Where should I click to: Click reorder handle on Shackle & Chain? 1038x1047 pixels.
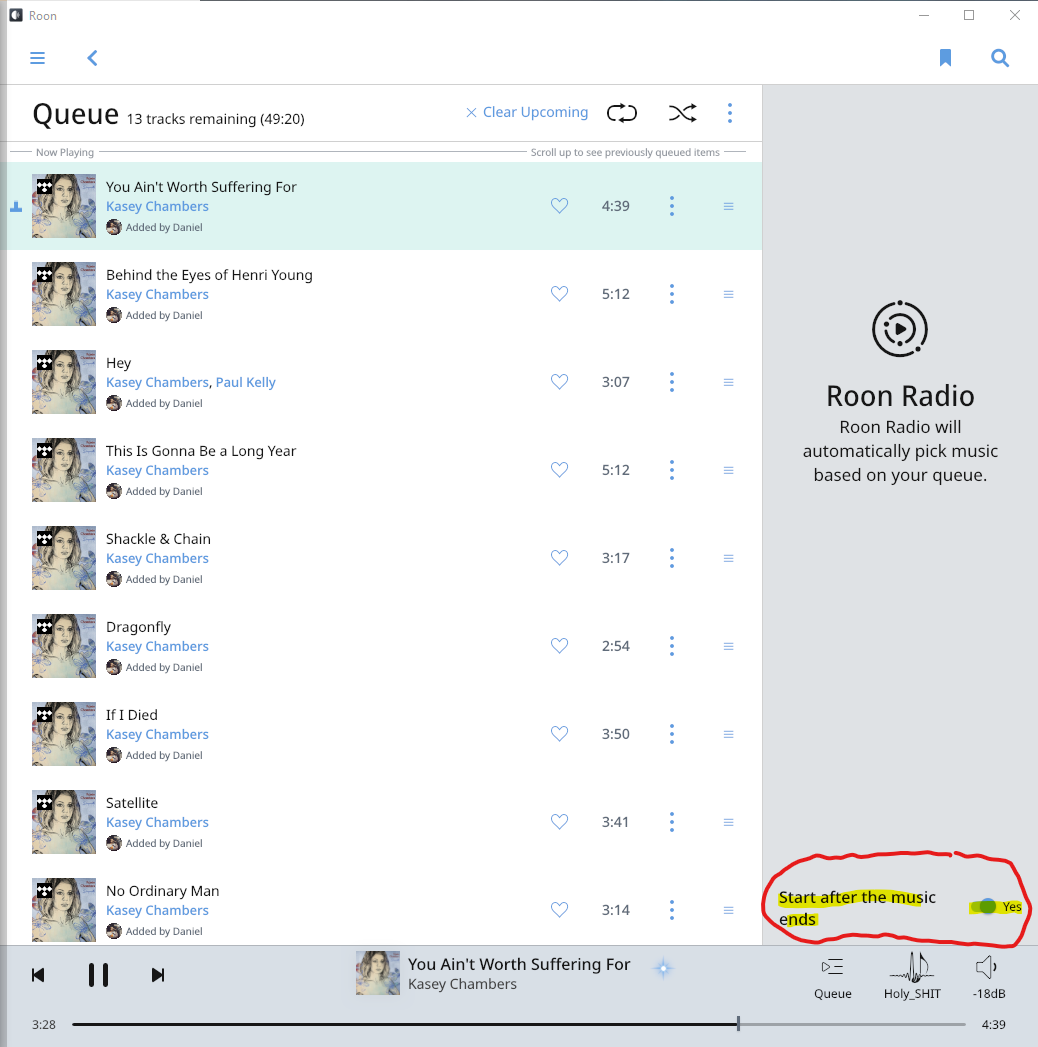point(729,558)
